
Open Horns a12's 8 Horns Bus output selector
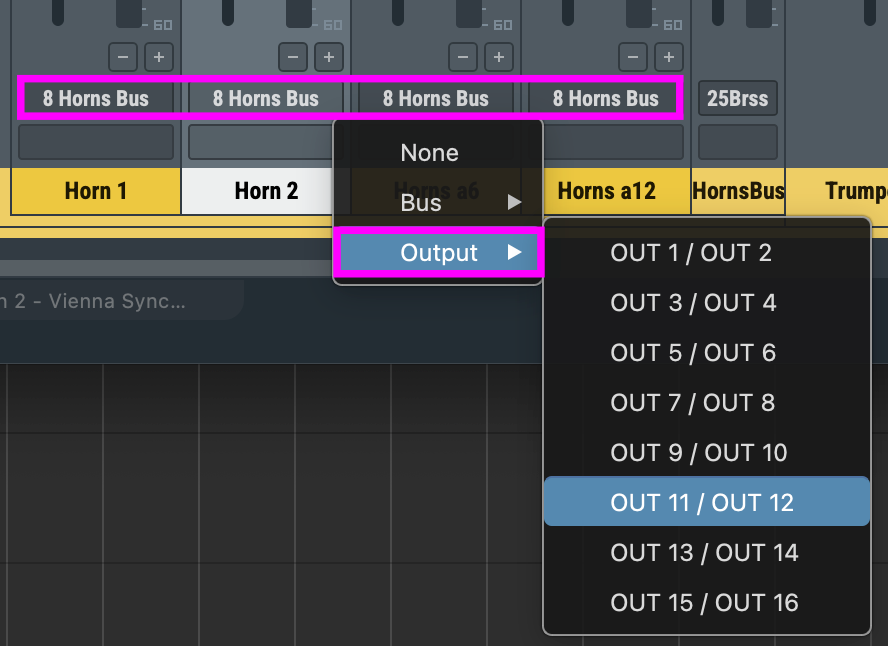coord(606,98)
